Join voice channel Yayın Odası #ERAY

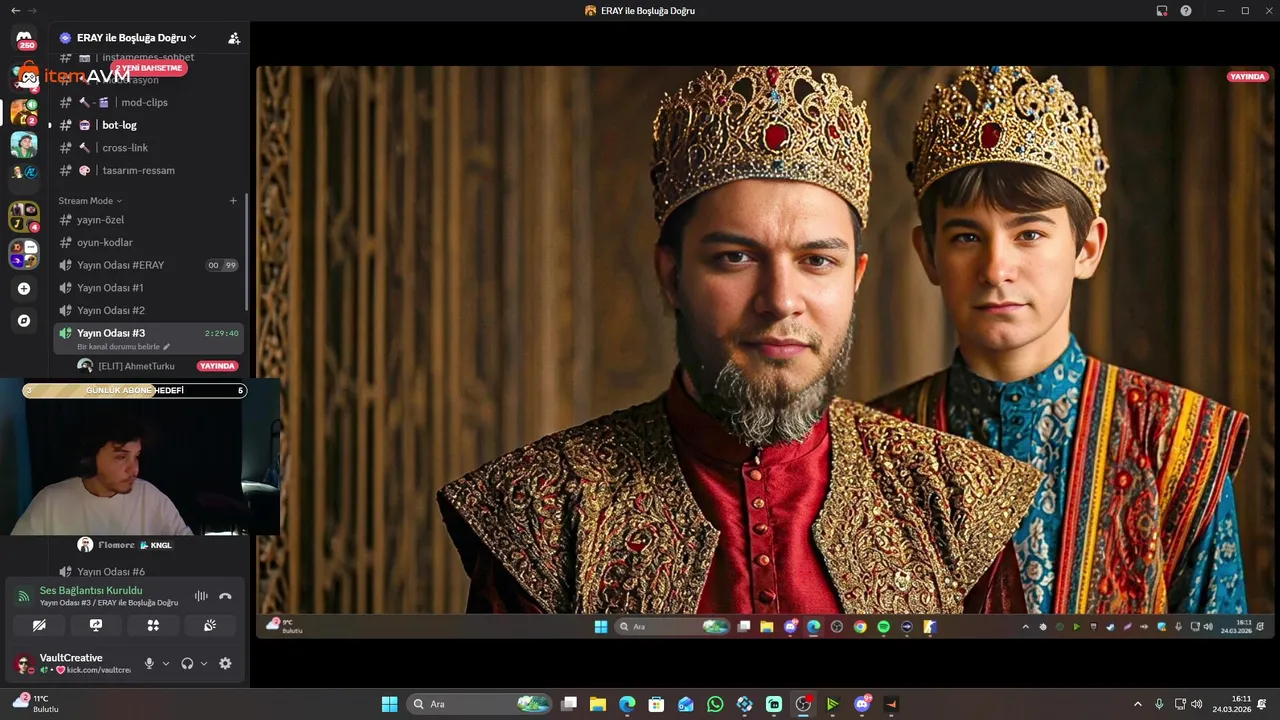(148, 265)
